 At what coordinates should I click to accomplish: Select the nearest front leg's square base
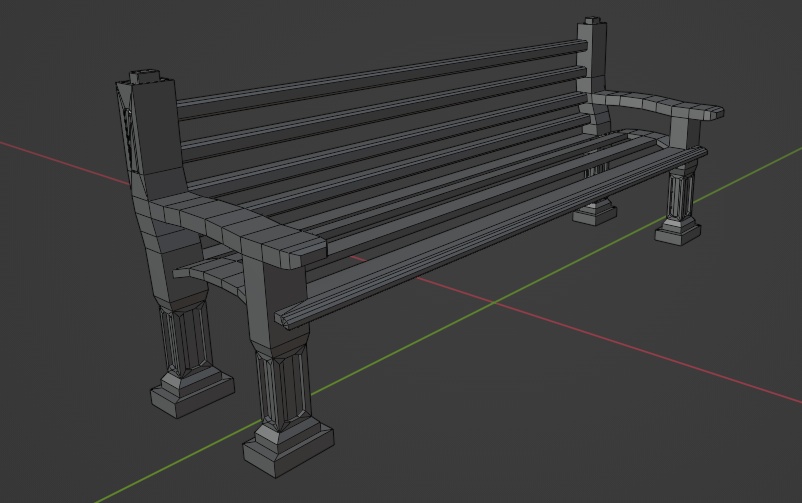[x=288, y=445]
